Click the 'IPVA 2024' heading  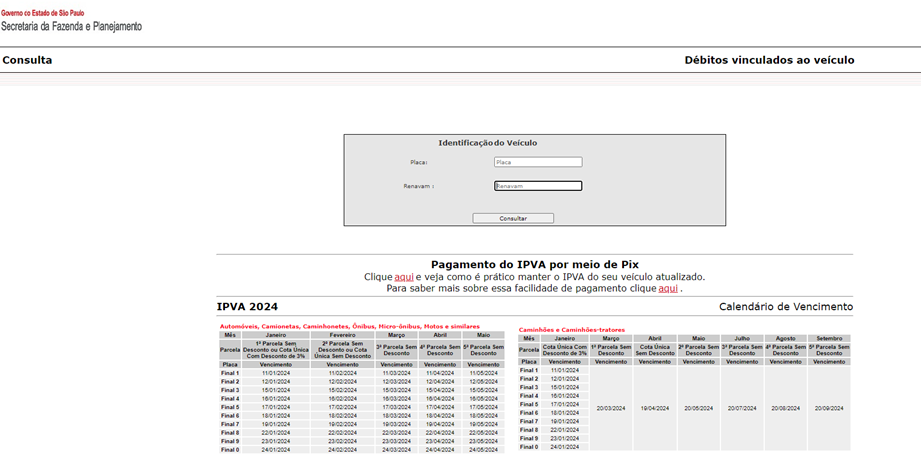247,307
